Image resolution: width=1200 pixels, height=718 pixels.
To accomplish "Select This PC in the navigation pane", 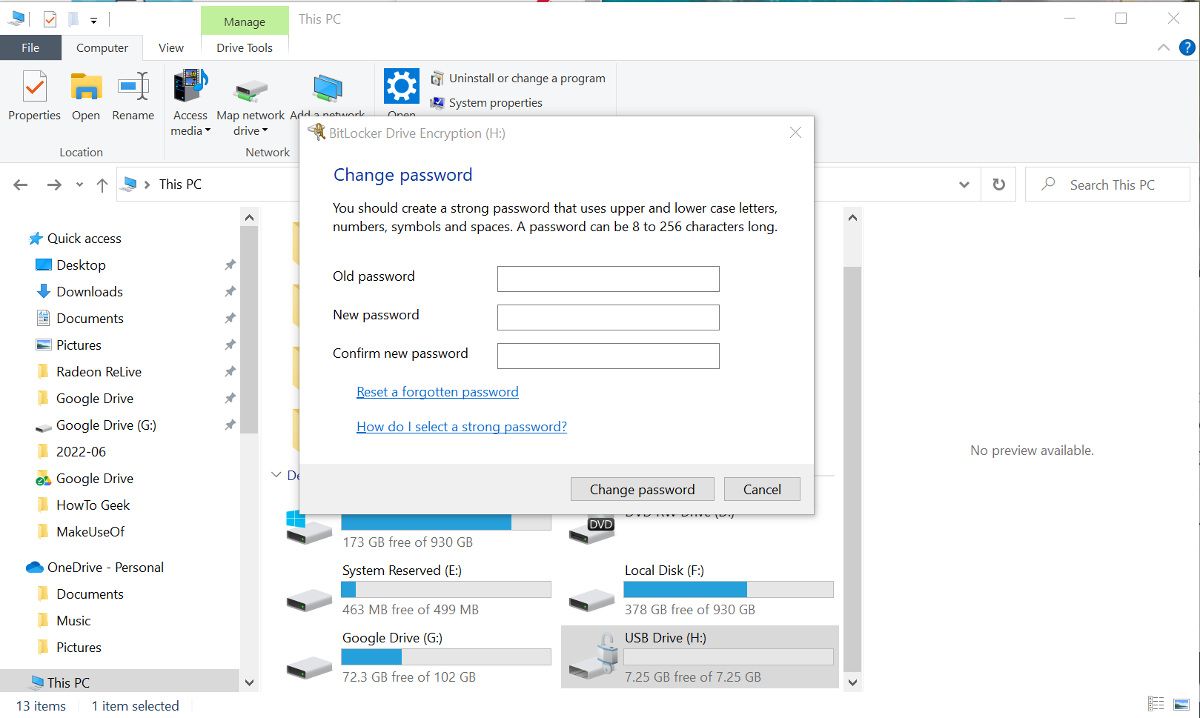I will pyautogui.click(x=68, y=682).
